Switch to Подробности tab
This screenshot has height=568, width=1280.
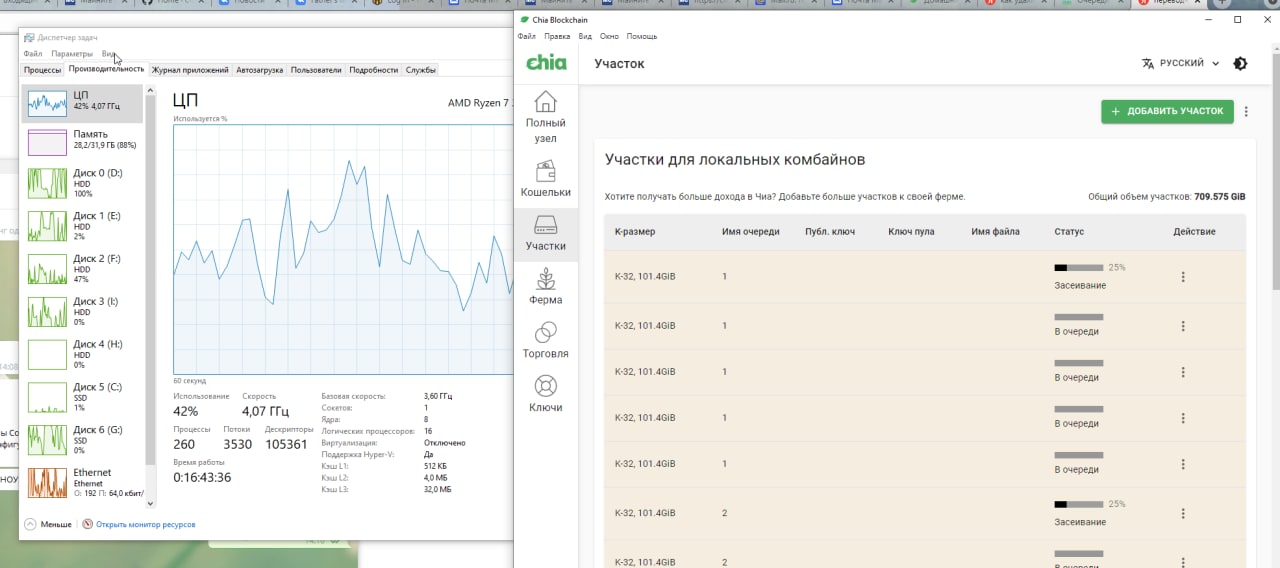point(374,70)
